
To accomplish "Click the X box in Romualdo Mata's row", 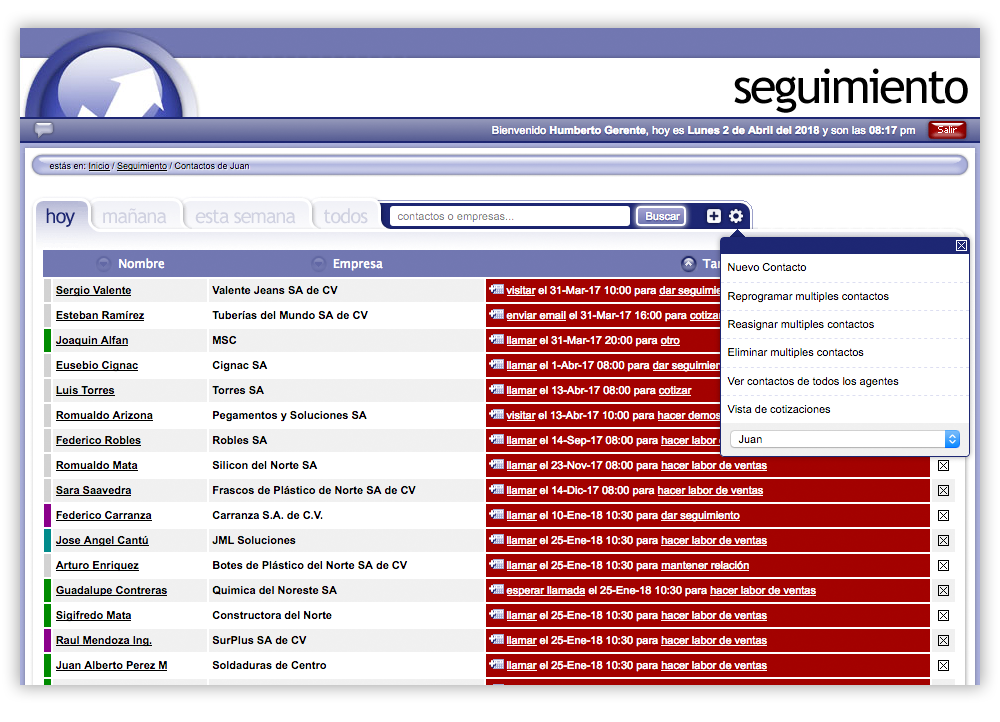I will [x=943, y=466].
